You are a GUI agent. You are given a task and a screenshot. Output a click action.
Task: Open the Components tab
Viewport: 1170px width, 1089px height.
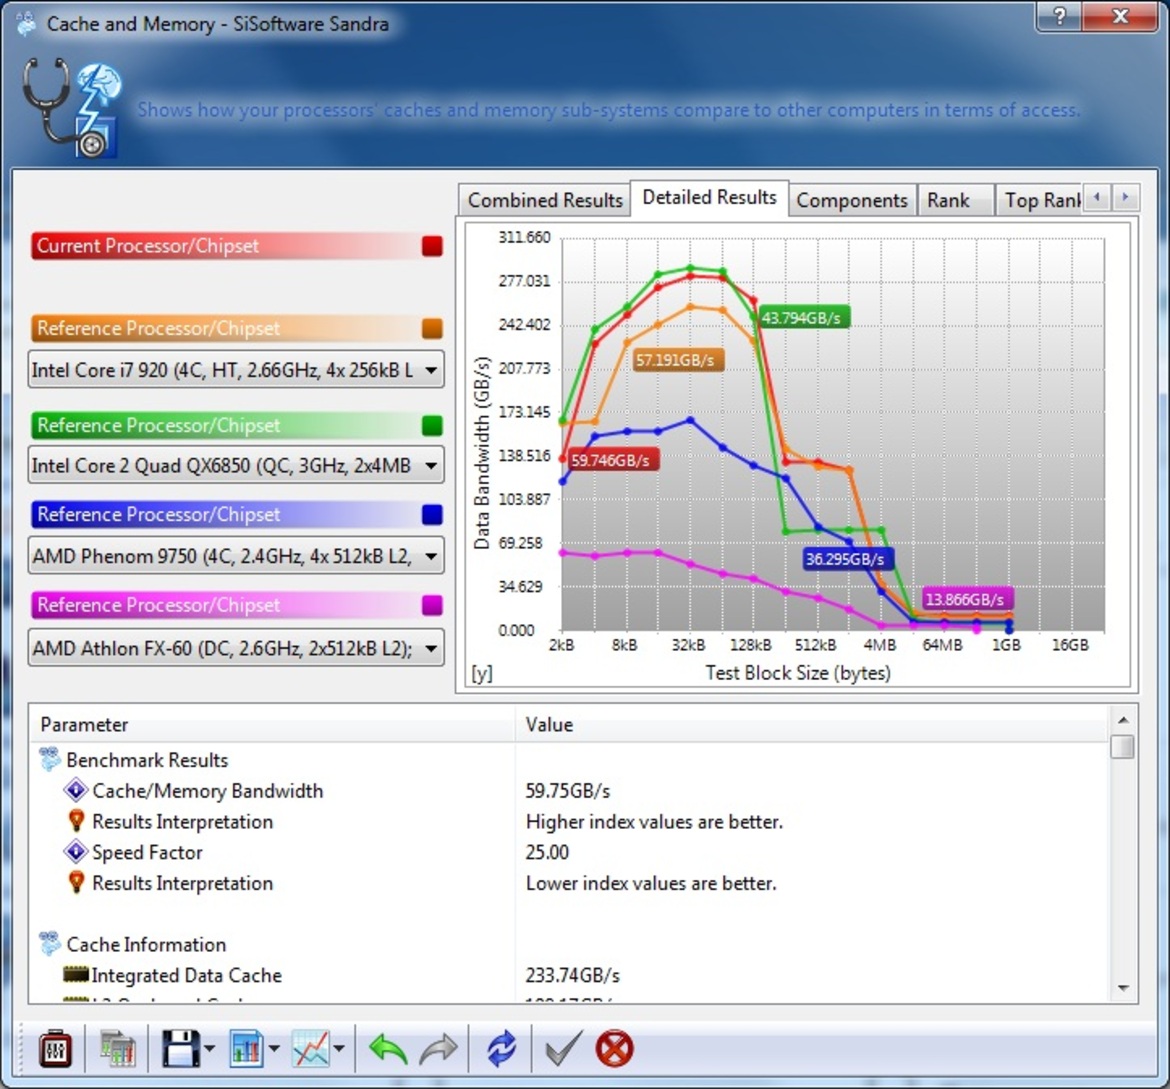coord(851,200)
